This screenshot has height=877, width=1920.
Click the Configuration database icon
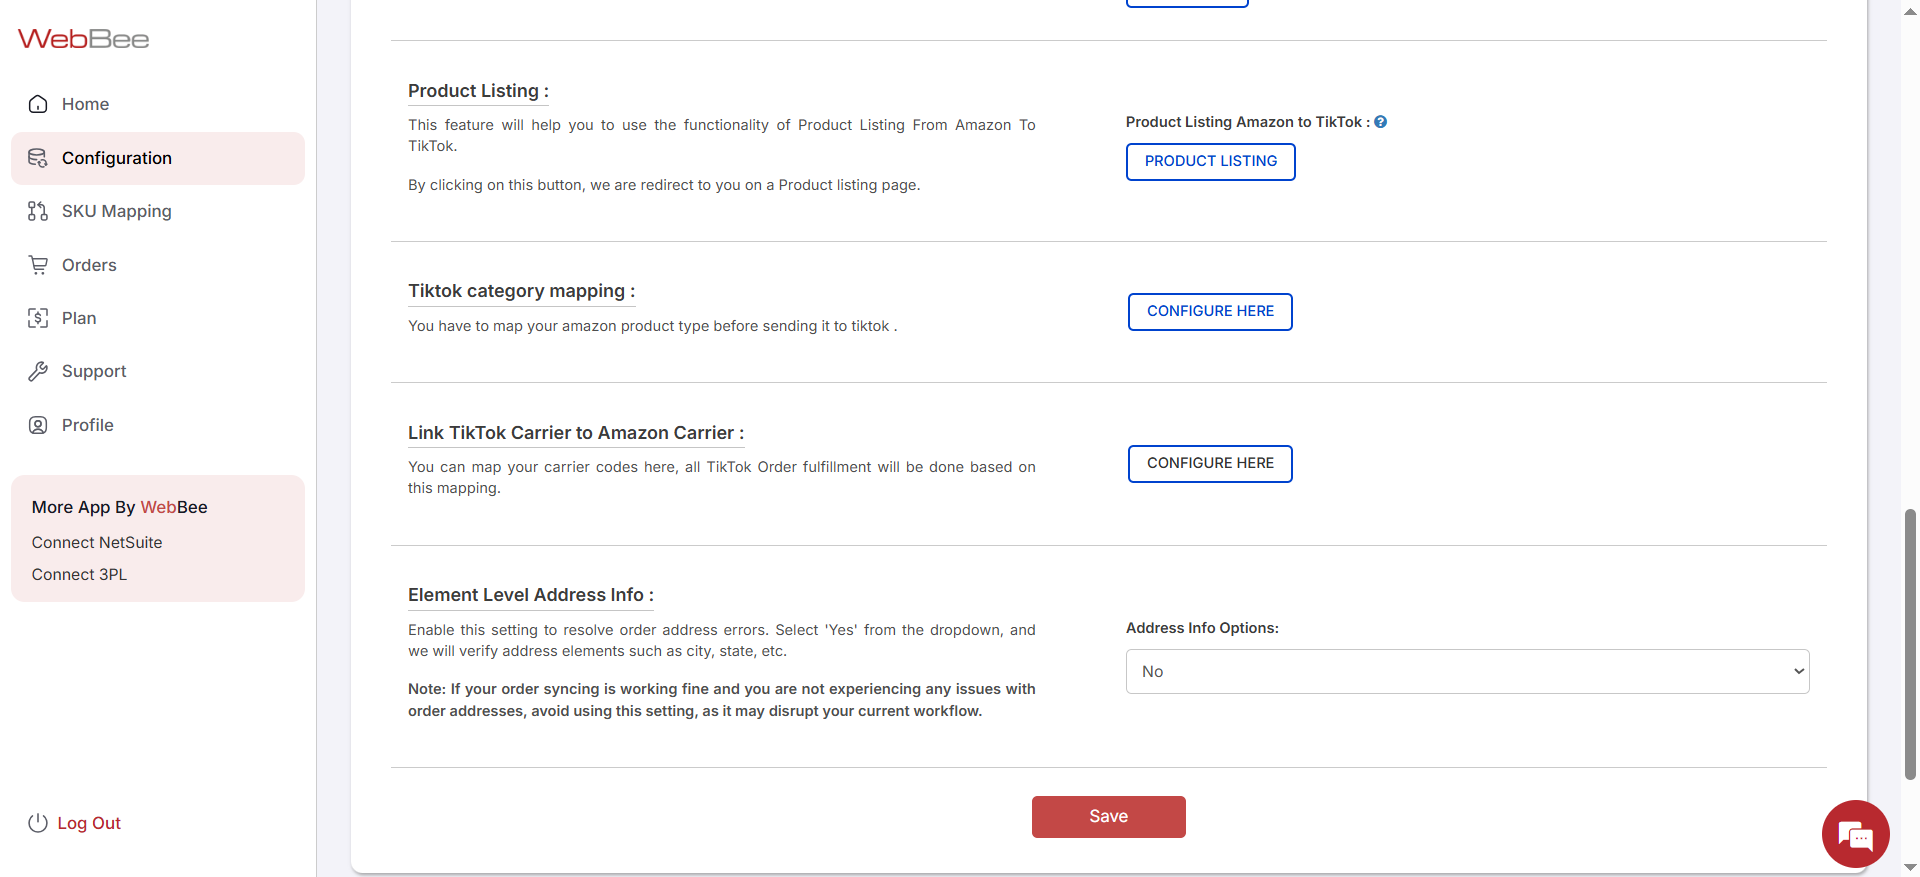(x=38, y=158)
